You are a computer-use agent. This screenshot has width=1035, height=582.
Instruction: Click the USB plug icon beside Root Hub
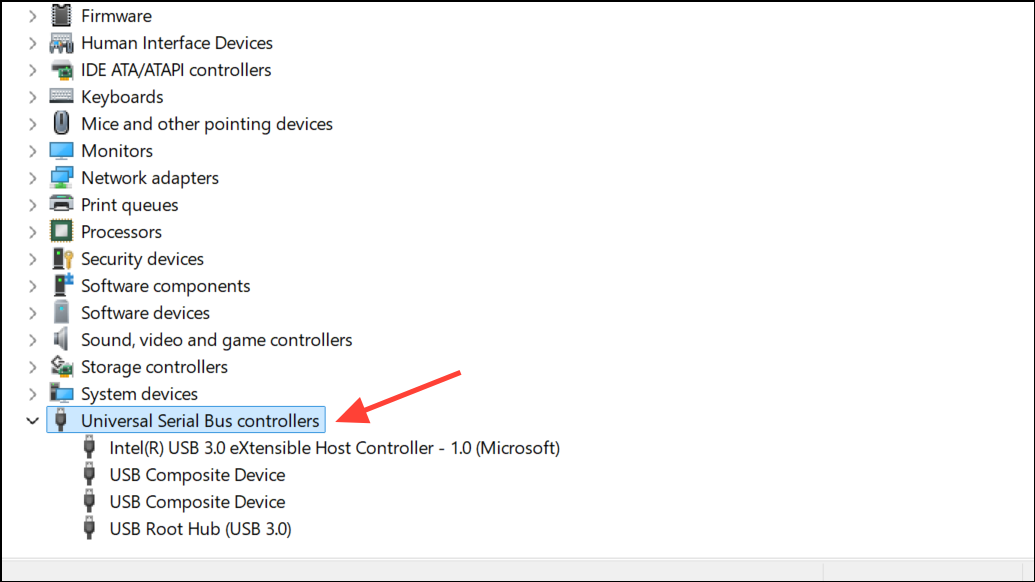(x=89, y=529)
